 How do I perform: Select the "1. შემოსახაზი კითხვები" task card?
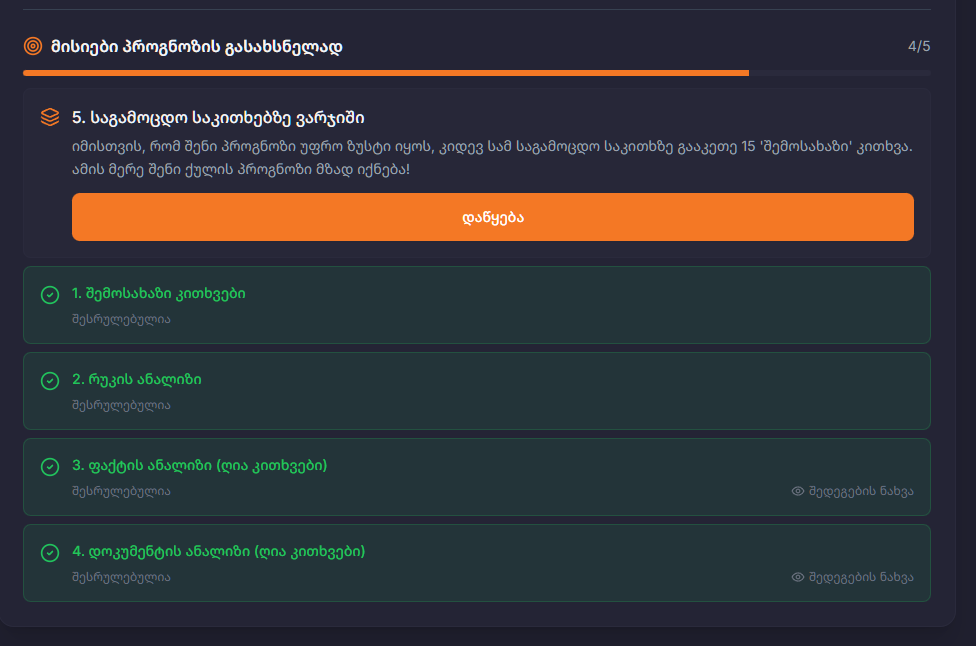pyautogui.click(x=477, y=305)
